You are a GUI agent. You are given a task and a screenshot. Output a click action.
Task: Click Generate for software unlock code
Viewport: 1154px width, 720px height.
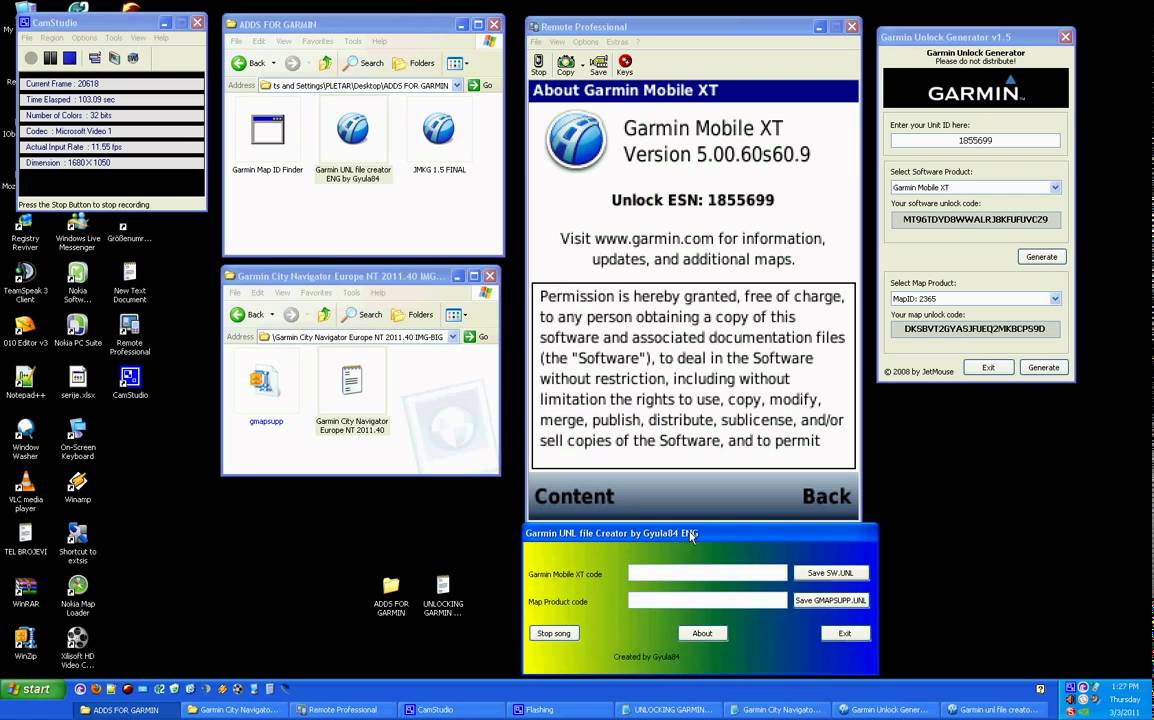(1041, 257)
